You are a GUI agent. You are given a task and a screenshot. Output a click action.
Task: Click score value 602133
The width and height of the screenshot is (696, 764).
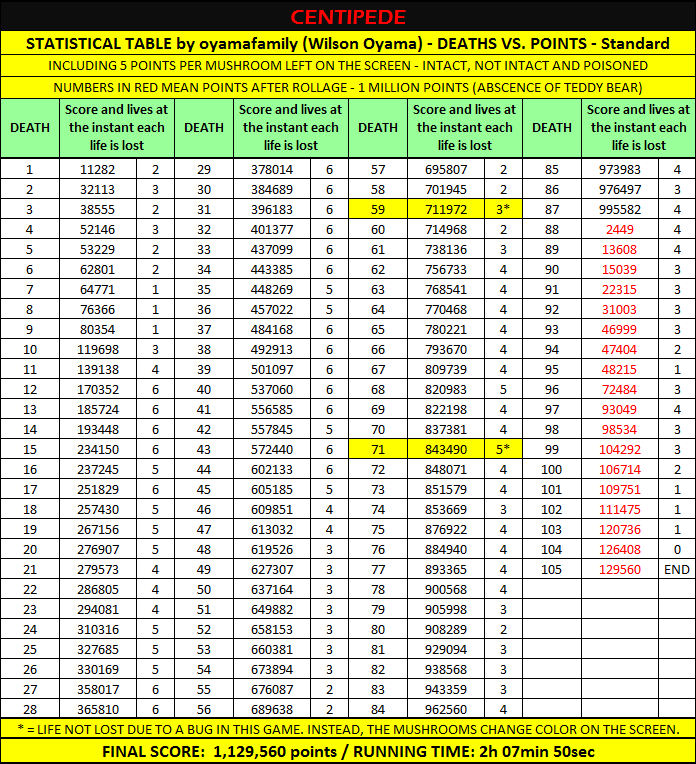tap(271, 469)
